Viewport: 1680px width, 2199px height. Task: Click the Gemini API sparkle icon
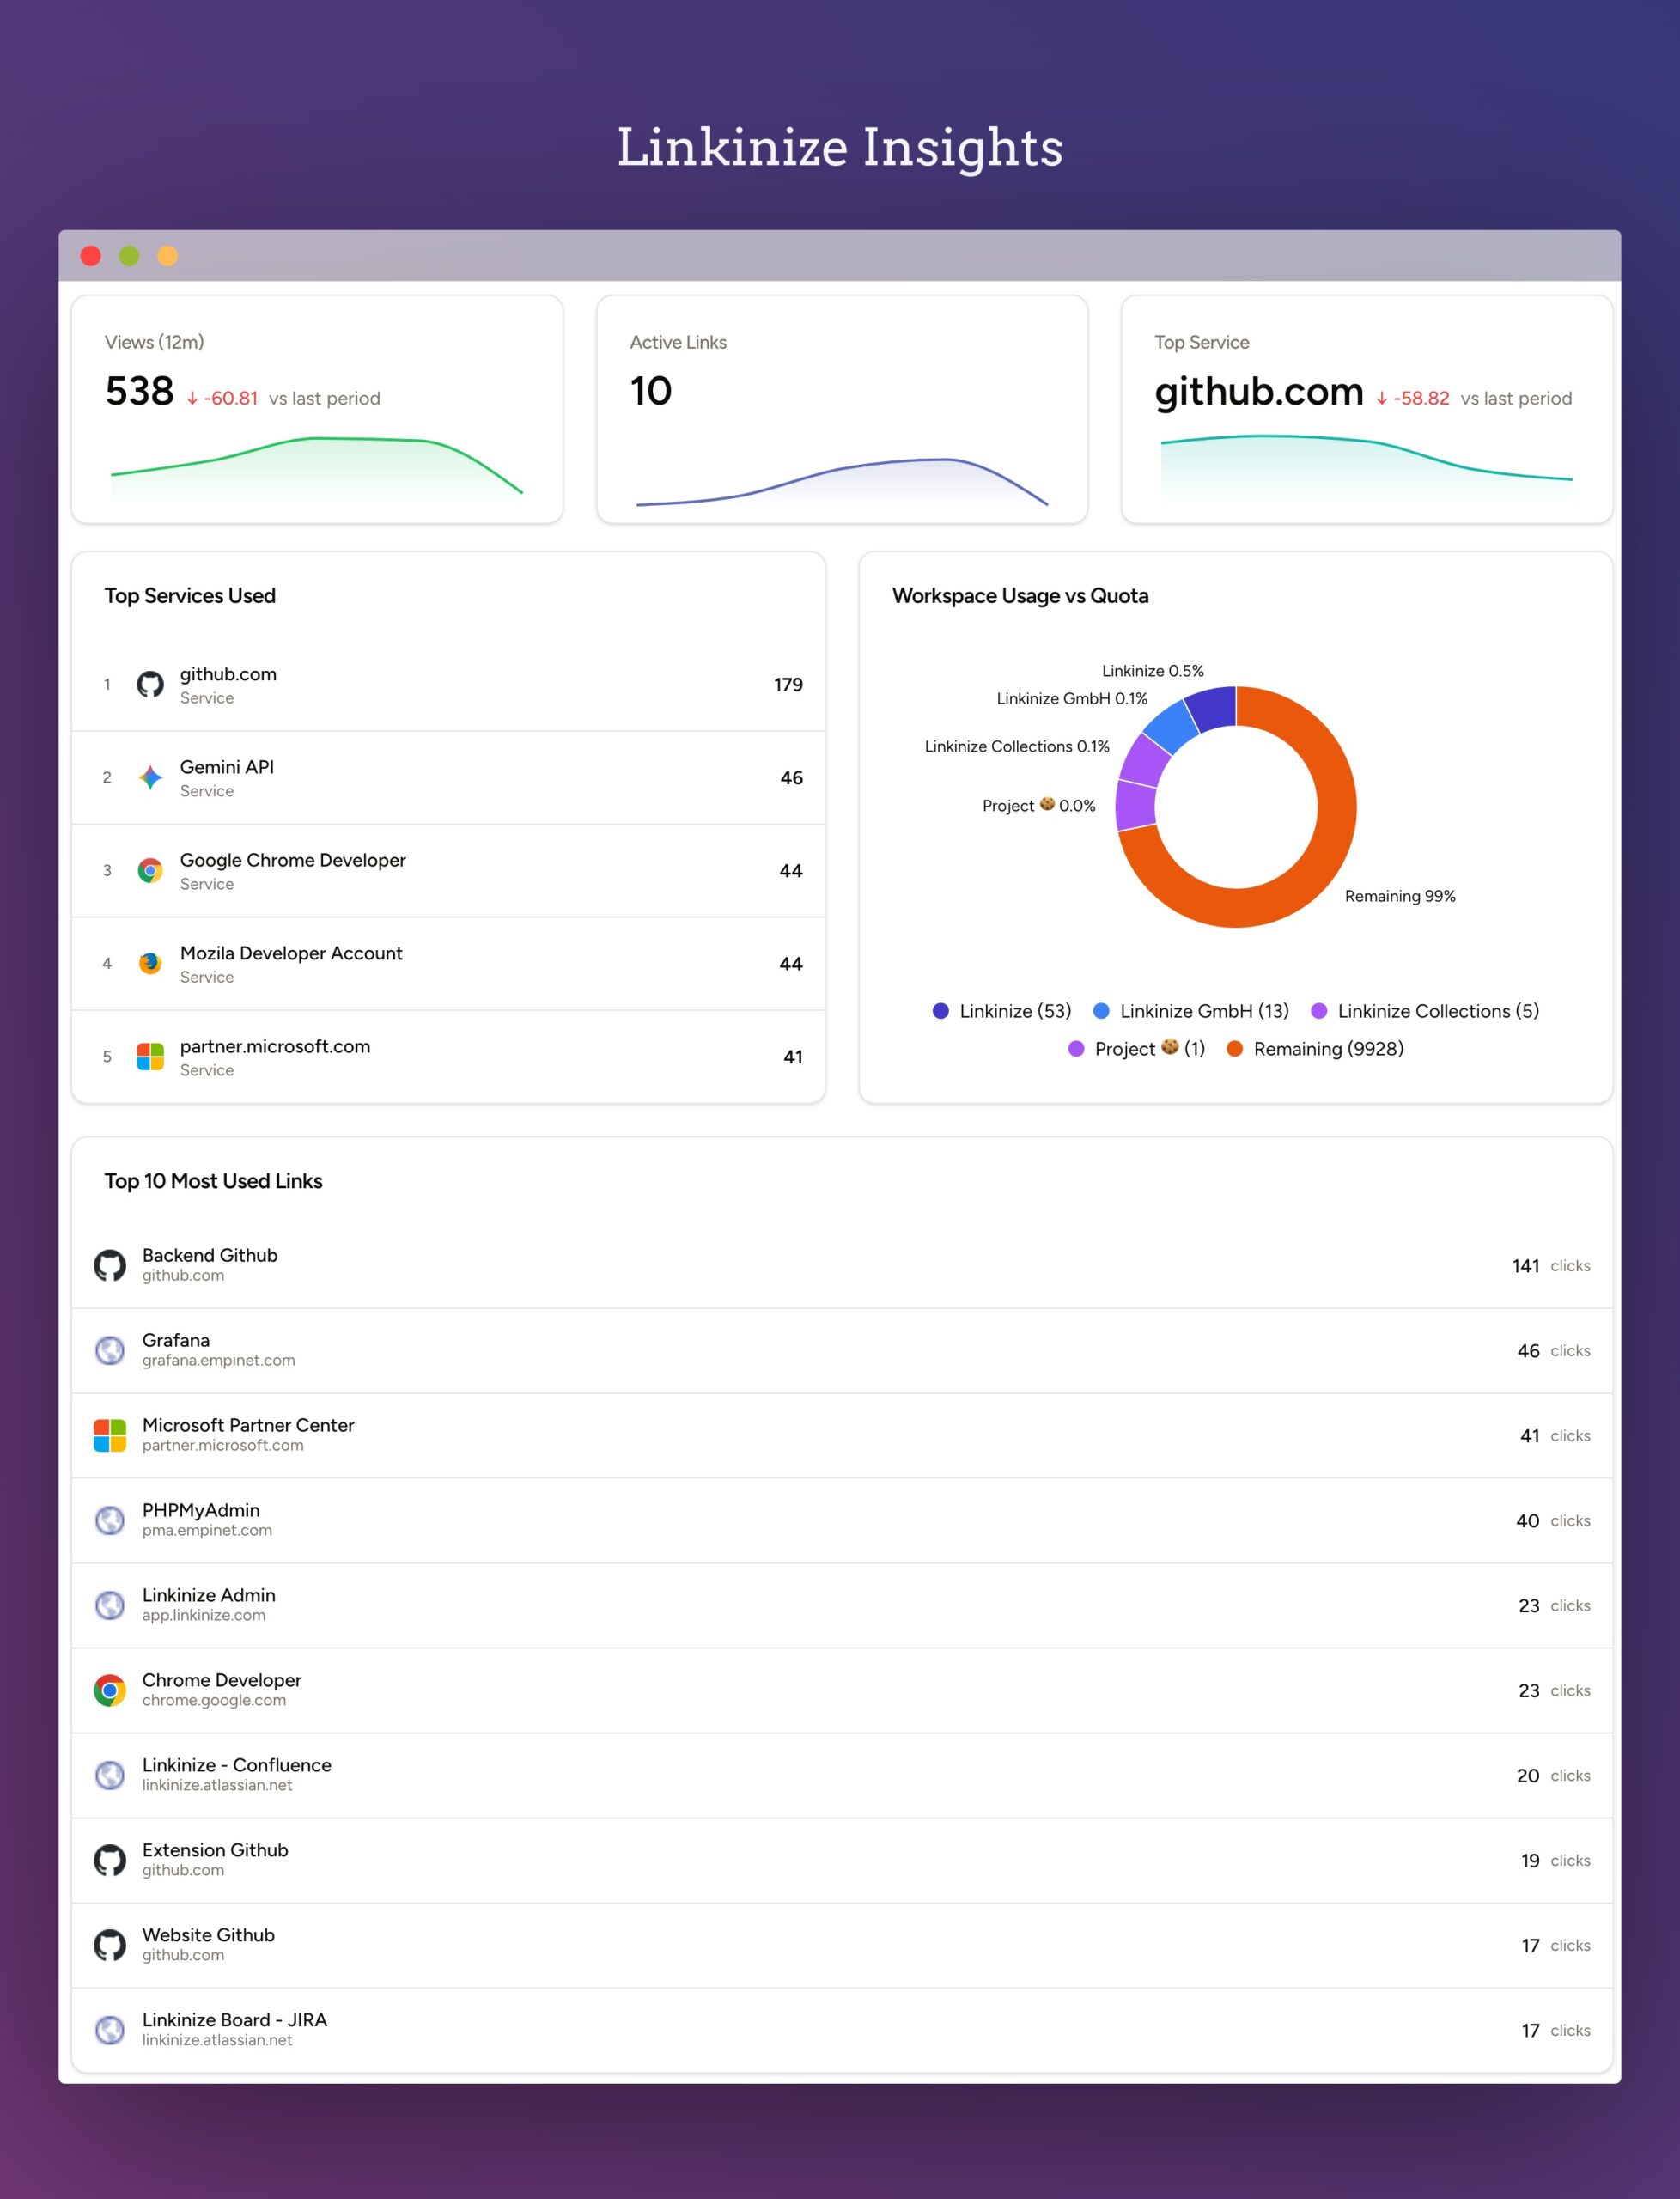[150, 778]
